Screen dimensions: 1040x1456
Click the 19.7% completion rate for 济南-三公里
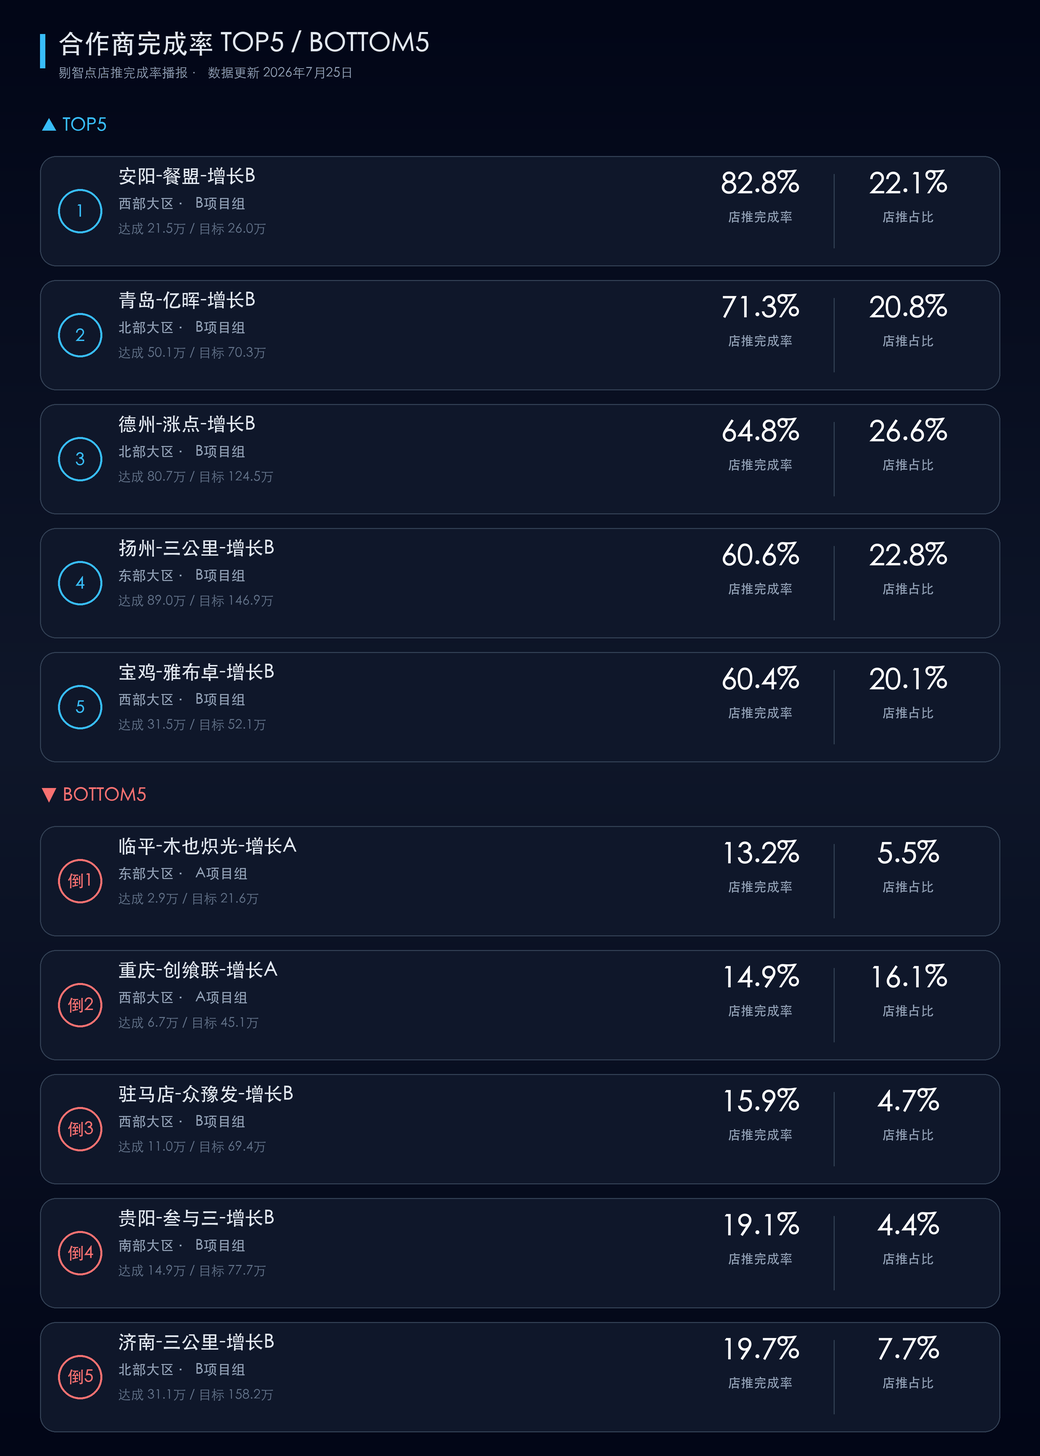click(x=760, y=1349)
